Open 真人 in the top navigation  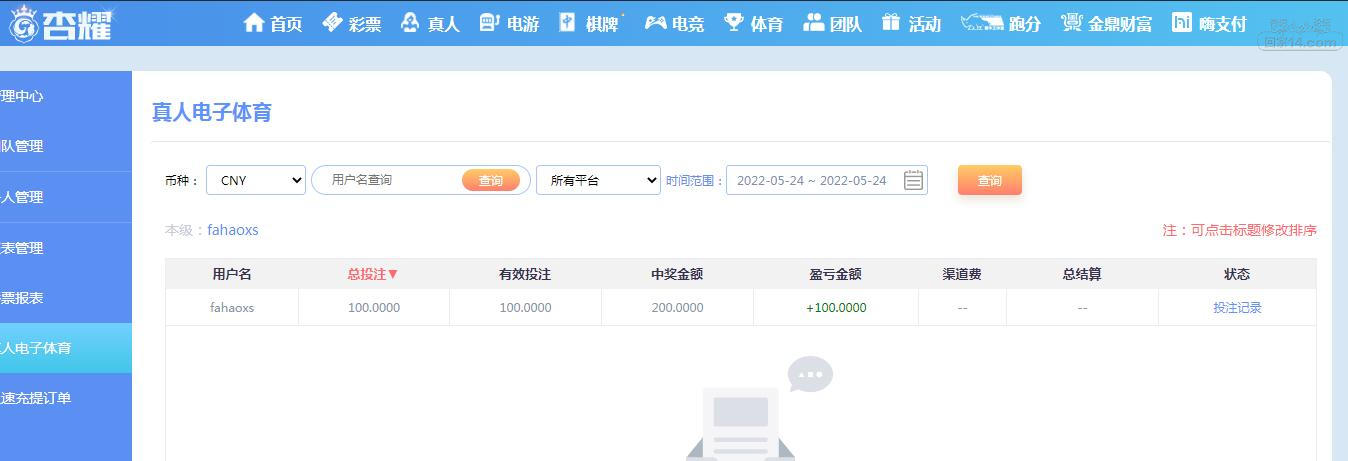point(443,24)
